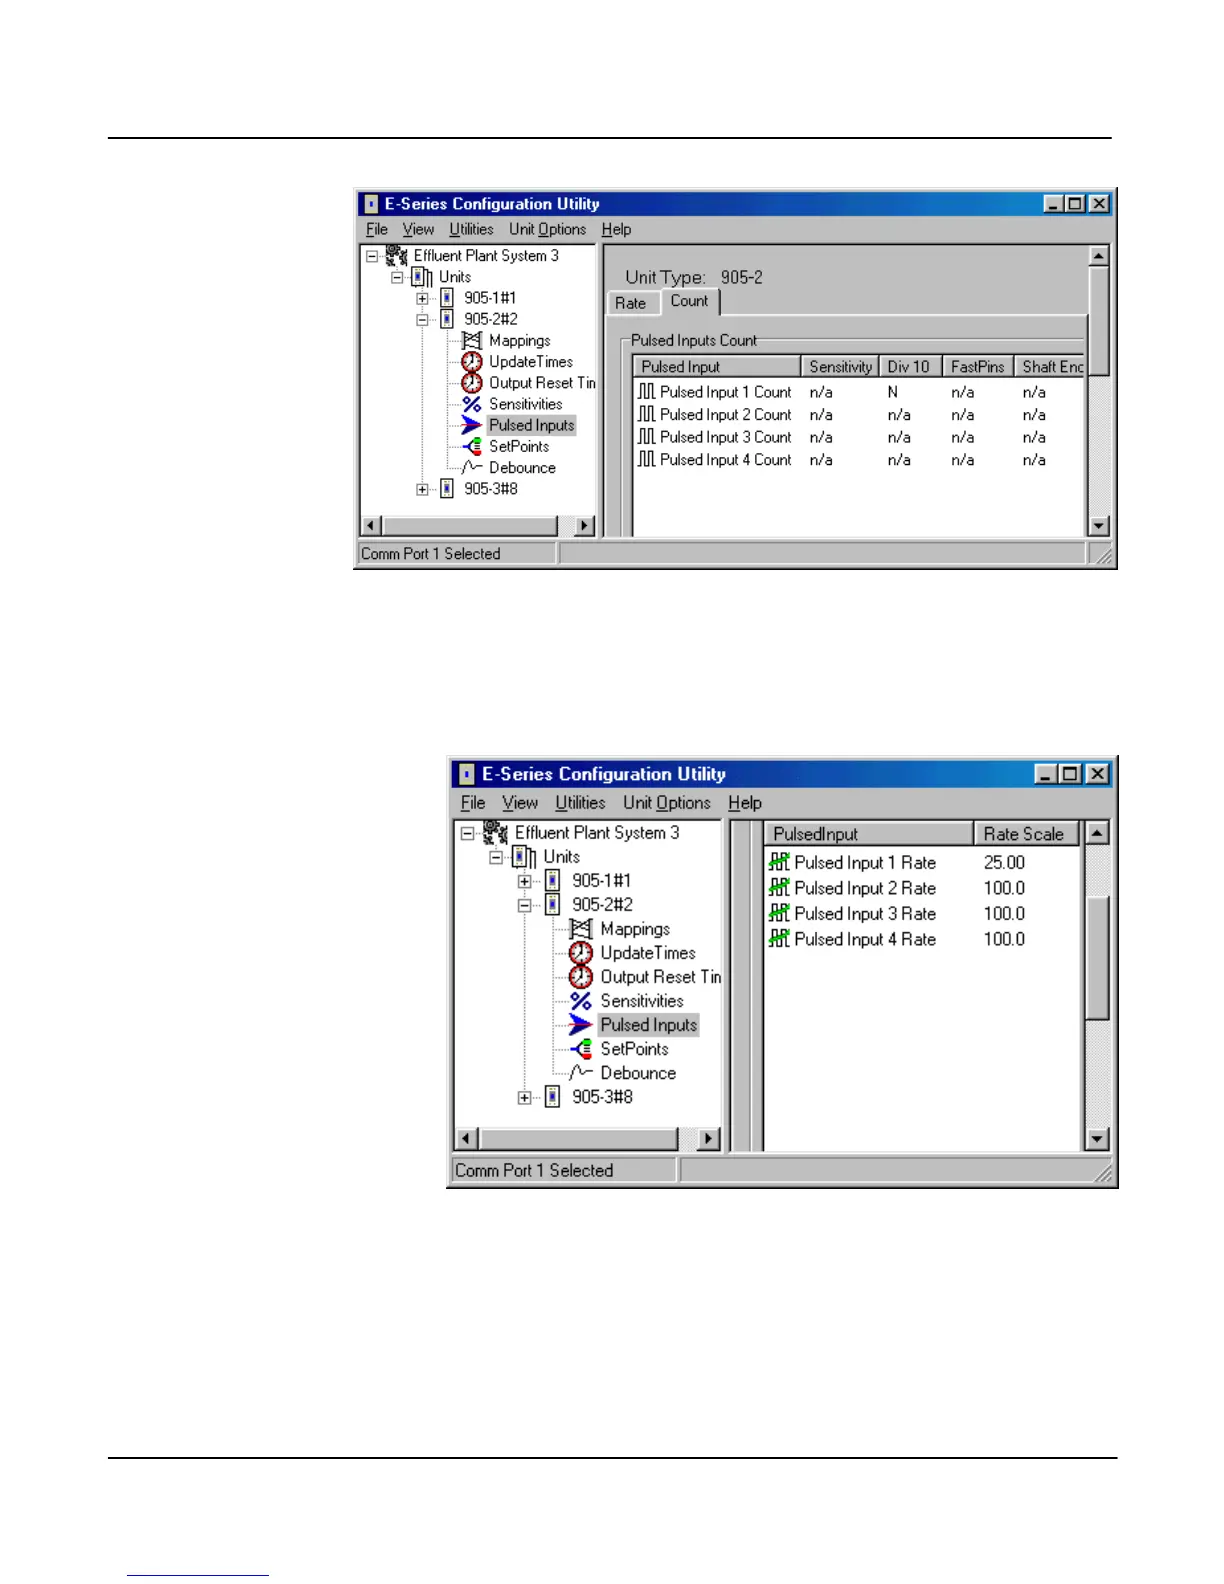Click UpdateTimes clock icon in lower window
Viewport: 1224px width, 1584px height.
581,953
